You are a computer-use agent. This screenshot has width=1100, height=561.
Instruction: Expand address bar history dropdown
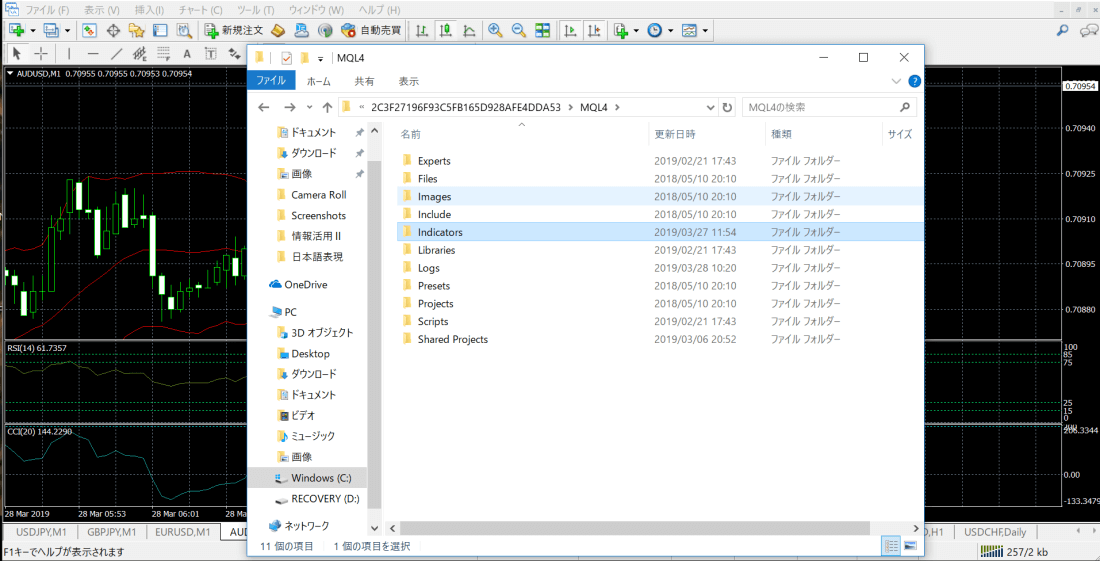point(710,107)
